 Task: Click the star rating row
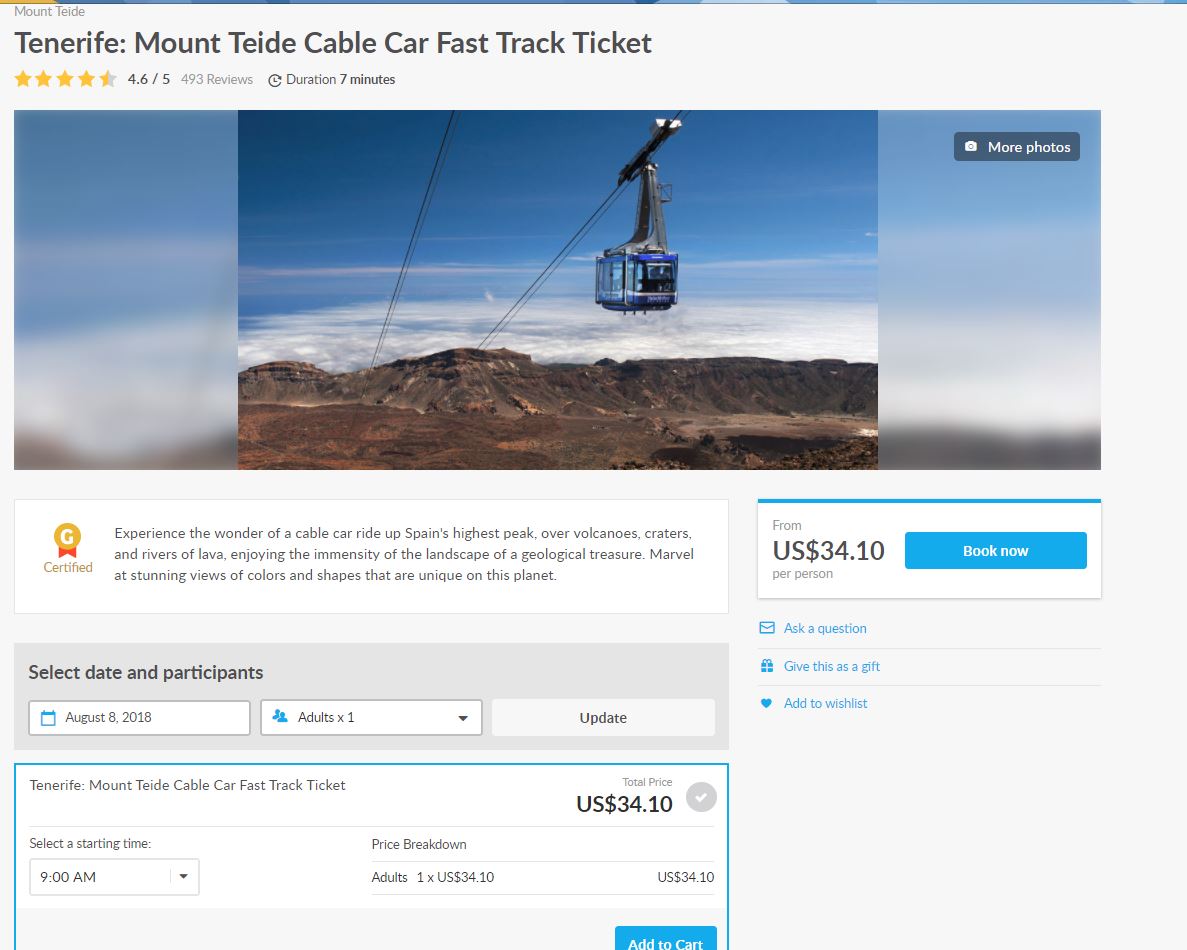65,79
